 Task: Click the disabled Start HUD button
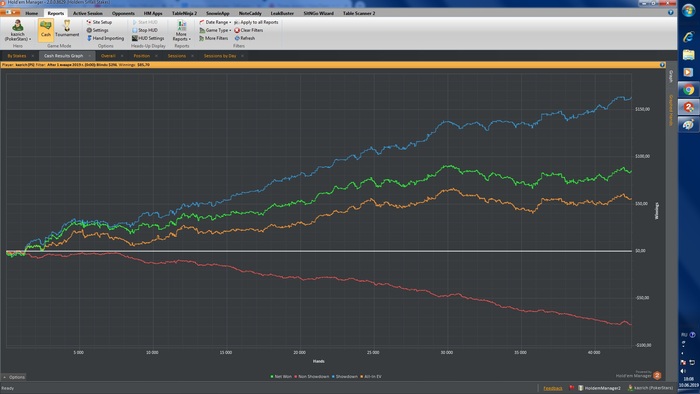(x=145, y=22)
